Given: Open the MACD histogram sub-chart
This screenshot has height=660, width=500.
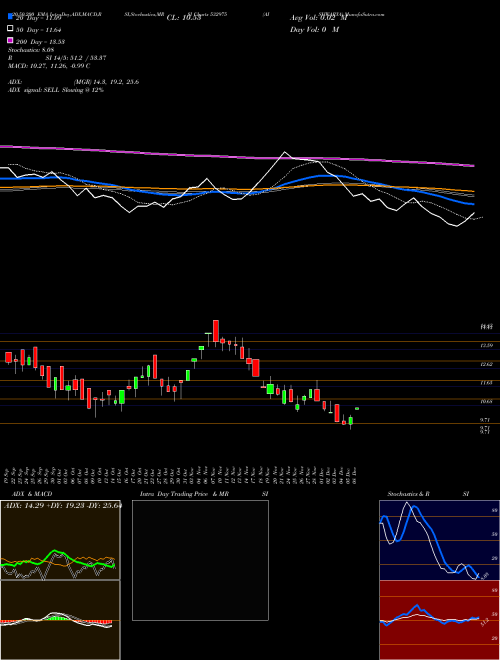Looking at the screenshot, I should coord(60,620).
